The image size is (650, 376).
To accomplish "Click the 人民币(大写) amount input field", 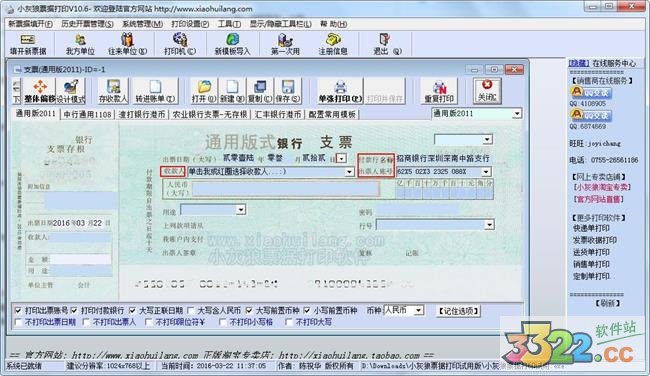I will (285, 189).
